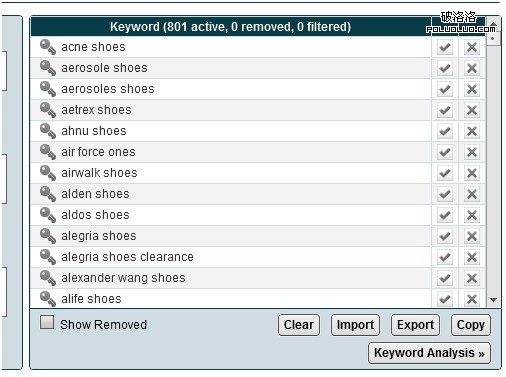Viewport: 506px width, 377px height.
Task: Delete airwalk shoes using its X icon
Action: tap(472, 173)
